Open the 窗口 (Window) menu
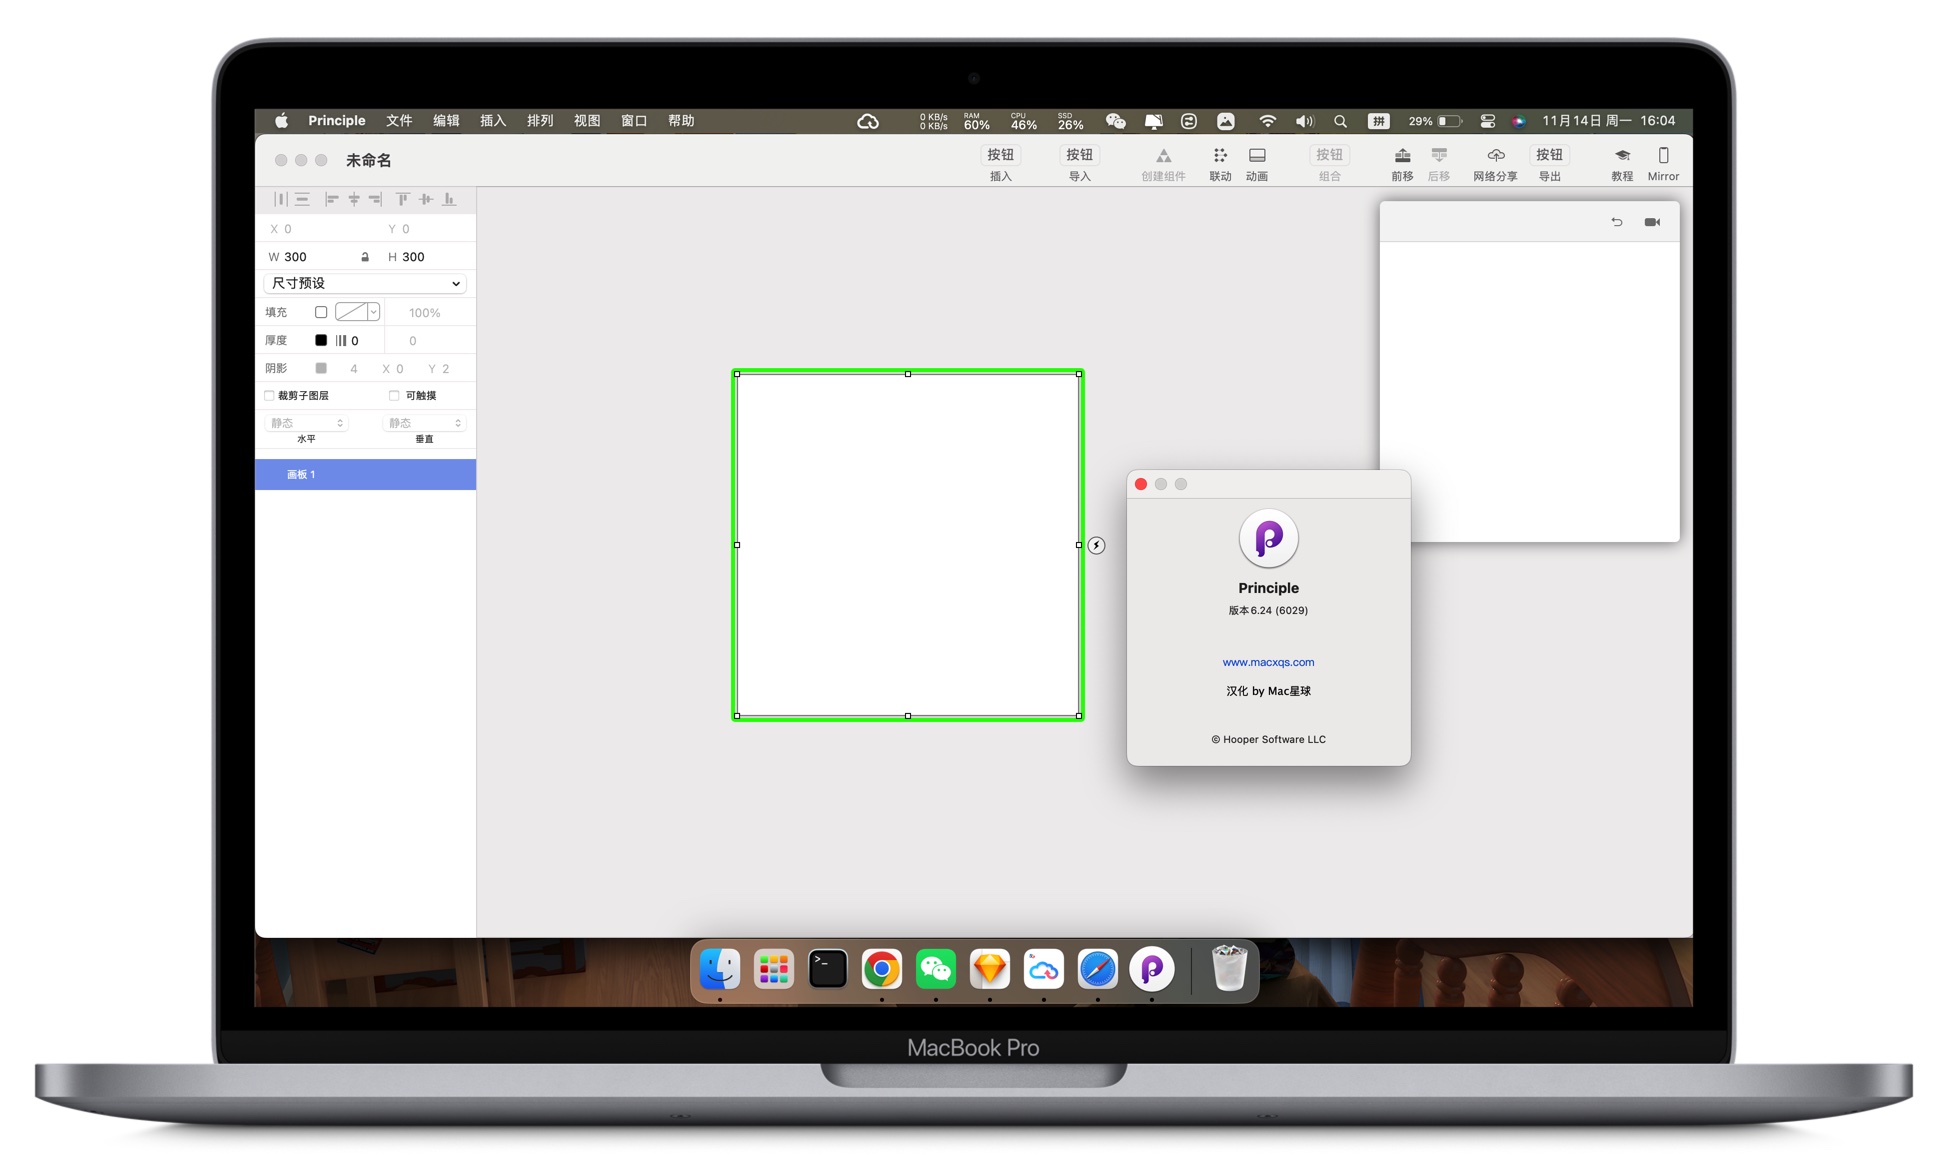 pos(634,121)
